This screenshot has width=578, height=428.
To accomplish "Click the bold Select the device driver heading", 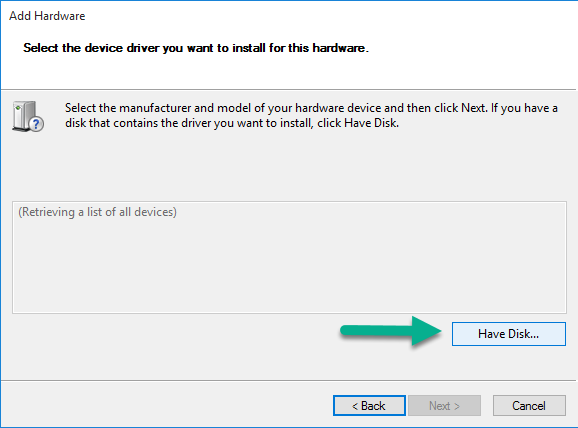I will [x=196, y=48].
